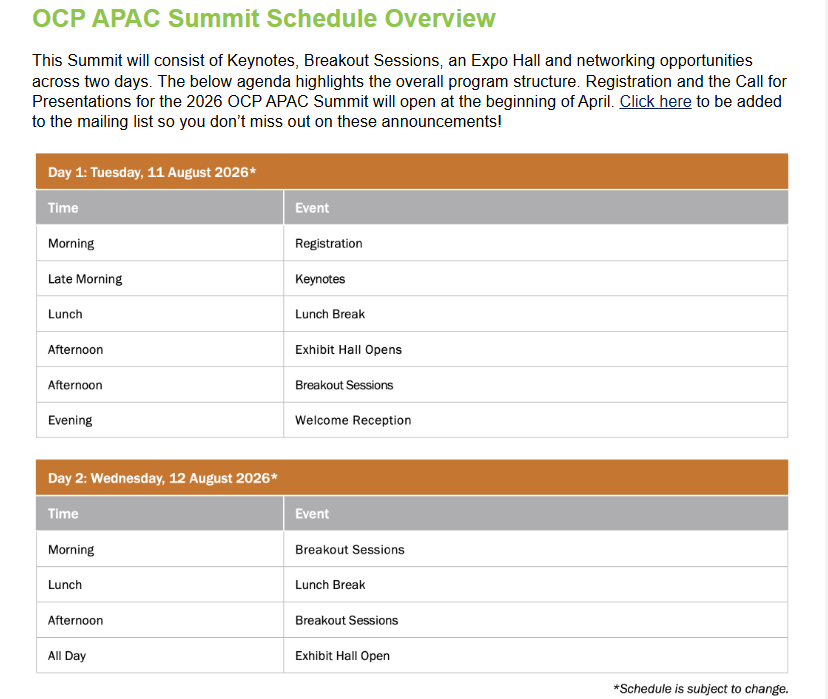Click the Day 1 Time column header

63,208
